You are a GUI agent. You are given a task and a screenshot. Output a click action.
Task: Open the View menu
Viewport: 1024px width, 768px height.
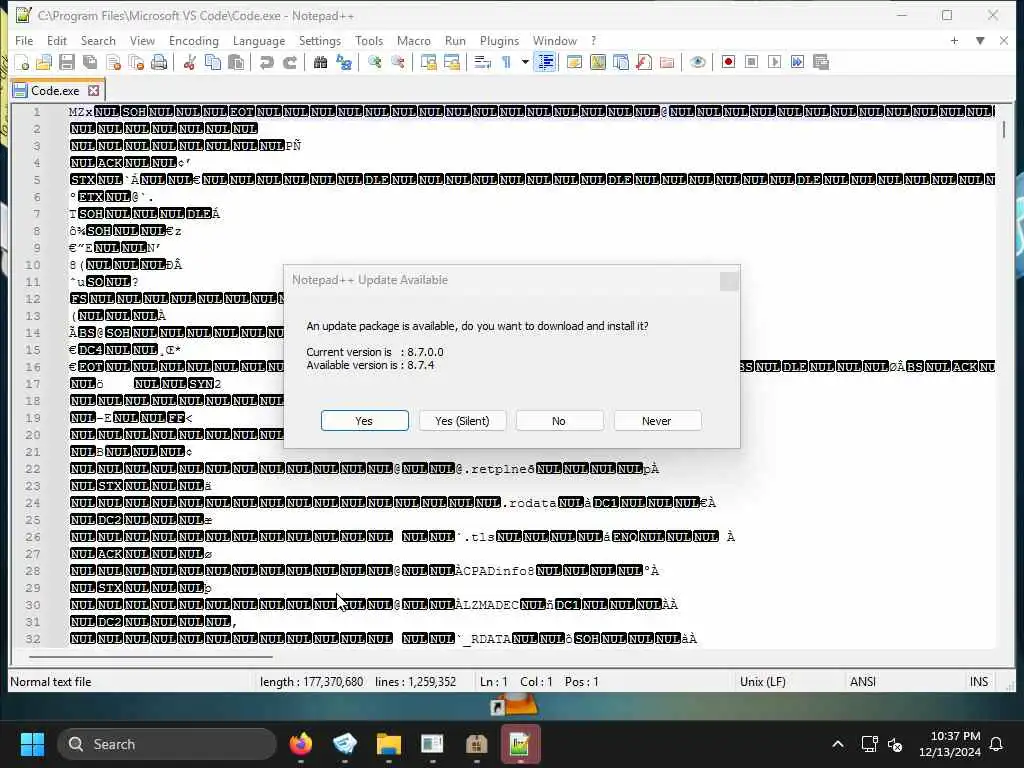pos(142,40)
